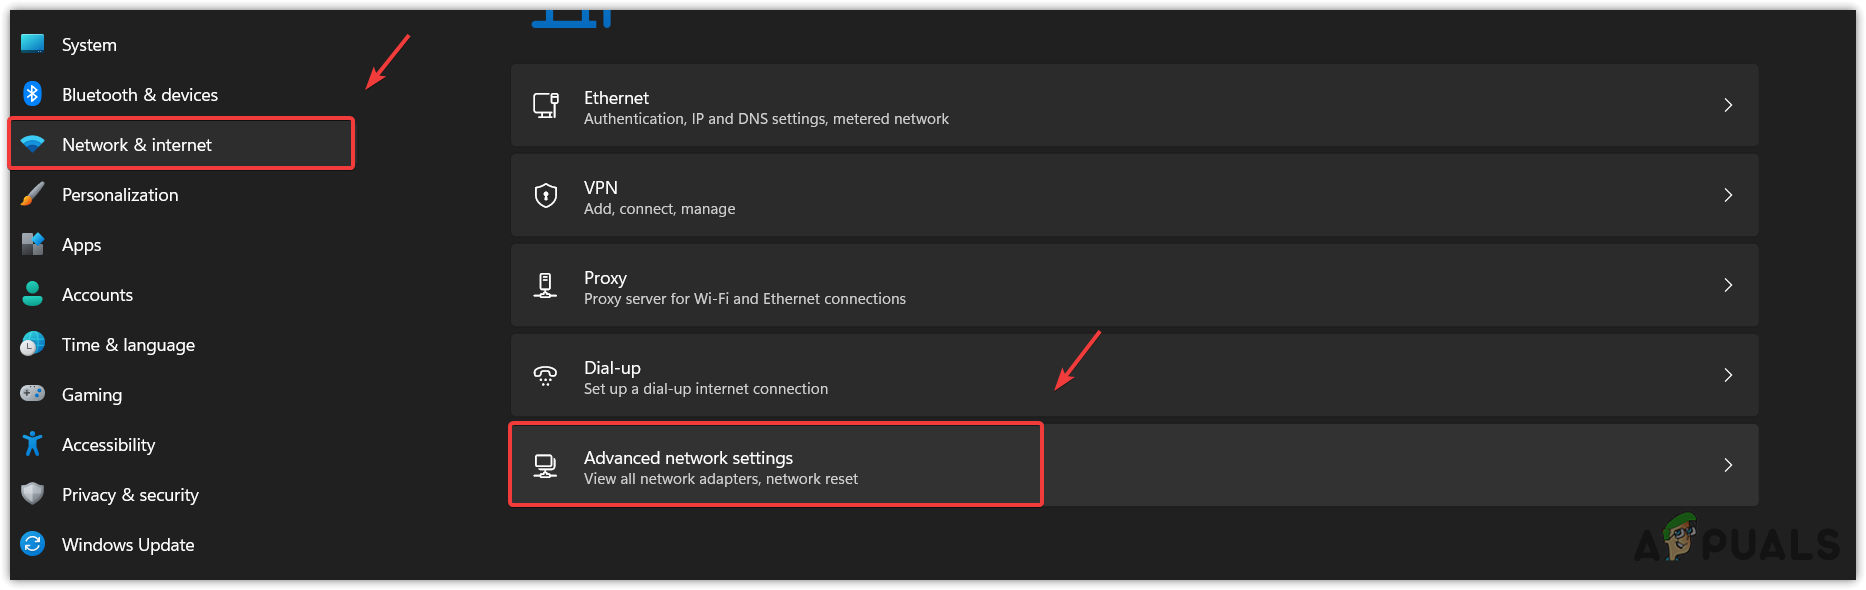Open the chevron for Advanced network settings
The image size is (1866, 590).
(1728, 465)
